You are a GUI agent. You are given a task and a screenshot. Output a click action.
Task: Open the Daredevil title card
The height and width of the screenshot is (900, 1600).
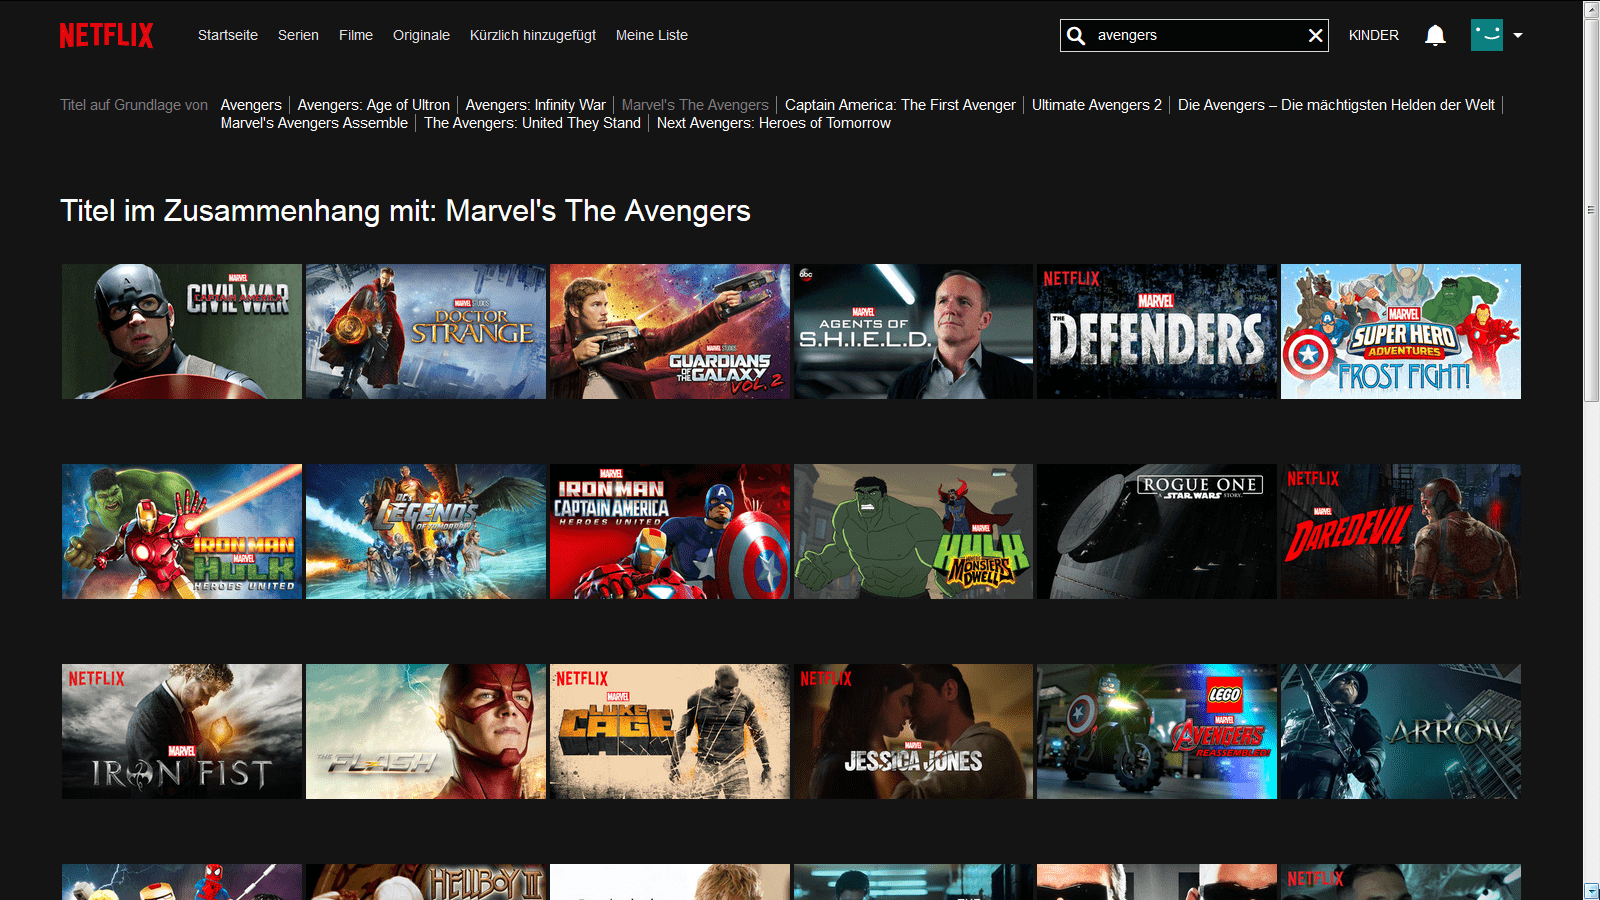tap(1401, 532)
